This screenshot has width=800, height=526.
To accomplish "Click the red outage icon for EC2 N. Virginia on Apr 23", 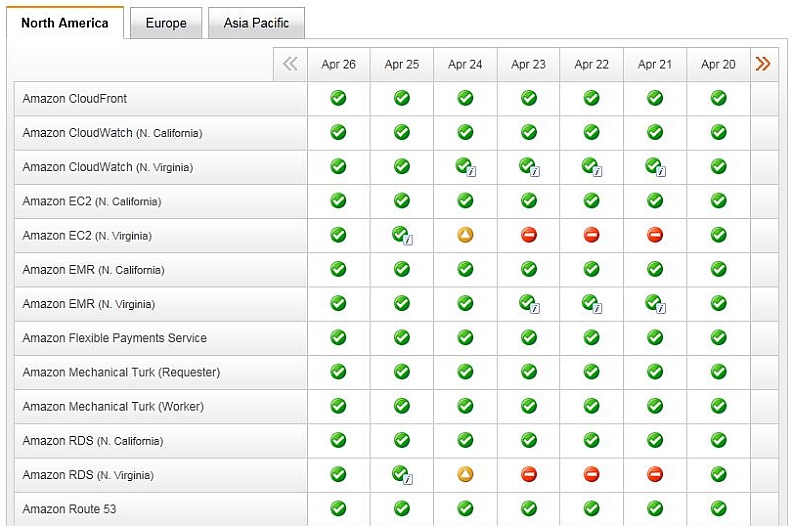I will coord(529,235).
